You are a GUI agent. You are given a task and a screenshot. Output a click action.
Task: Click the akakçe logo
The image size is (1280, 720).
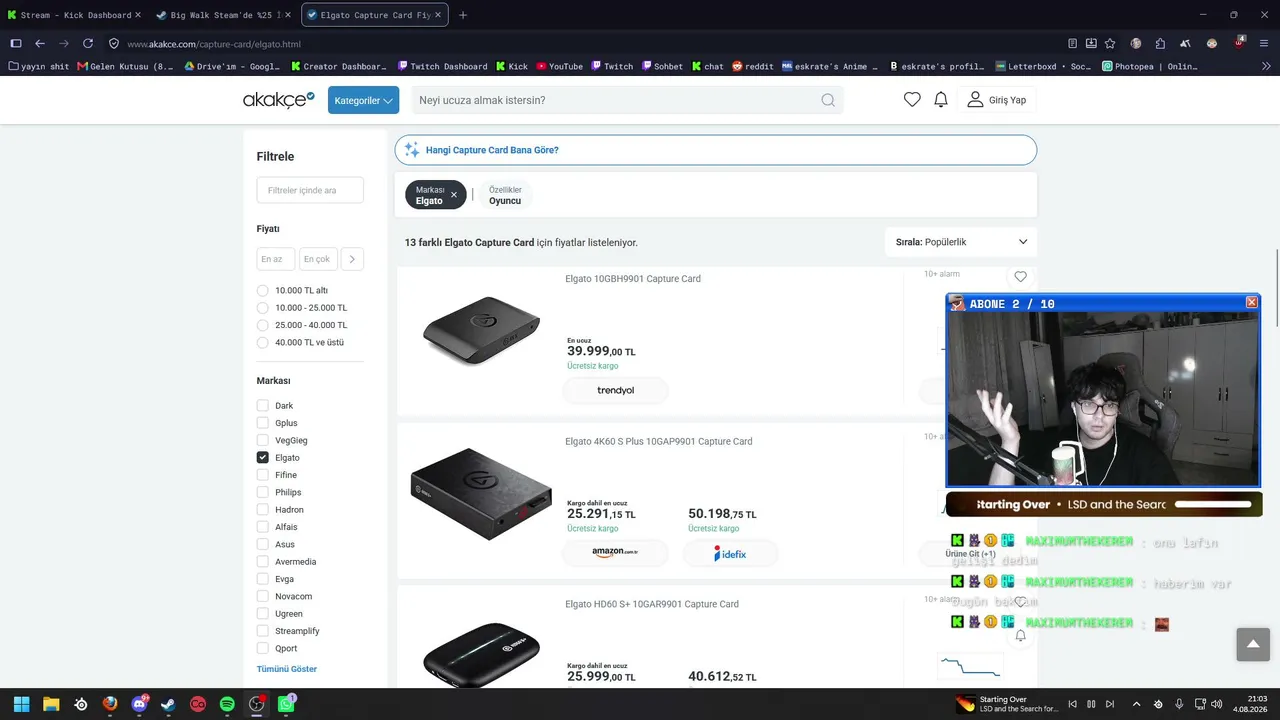click(x=279, y=100)
